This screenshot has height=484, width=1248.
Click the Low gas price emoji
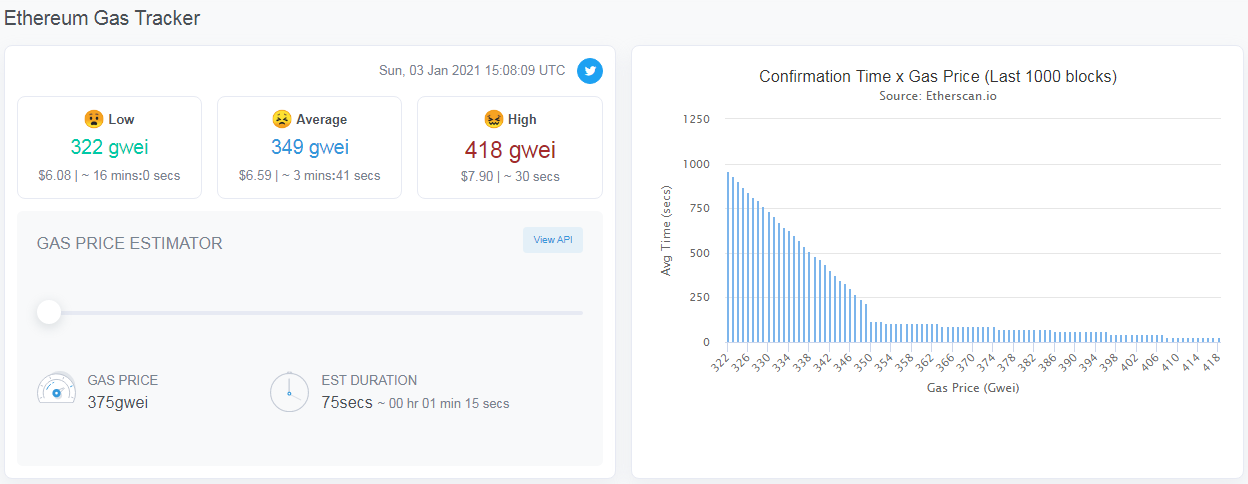[92, 119]
